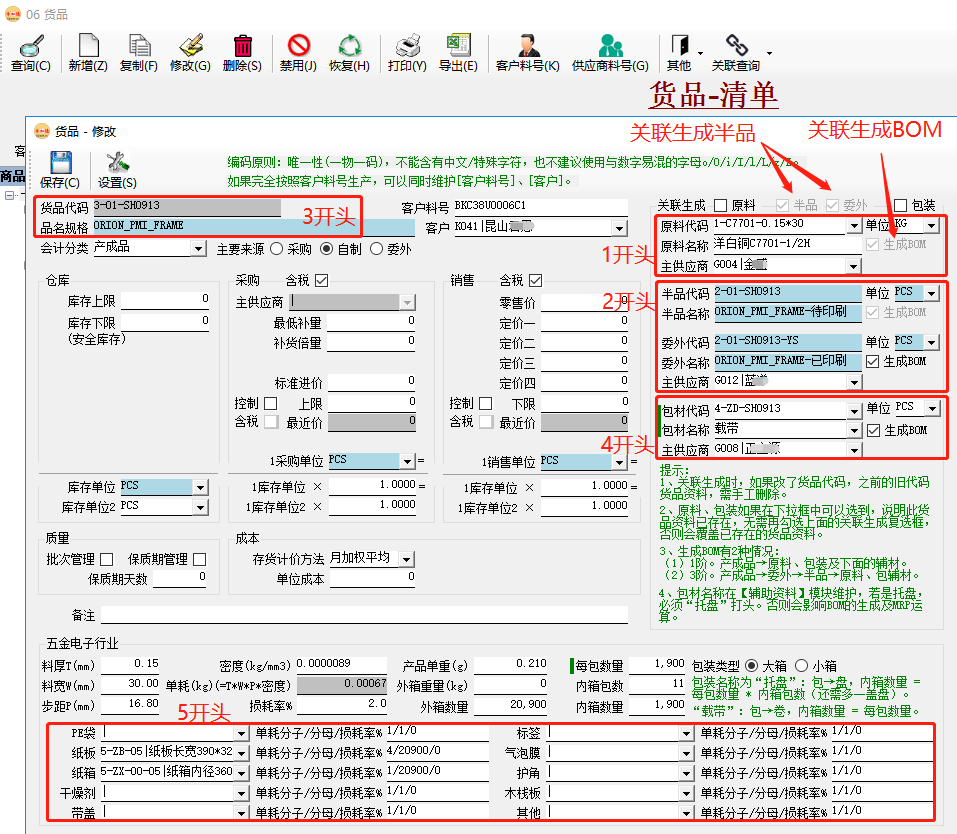Toggle 销售 控制 checkbox
The height and width of the screenshot is (834, 957).
486,404
